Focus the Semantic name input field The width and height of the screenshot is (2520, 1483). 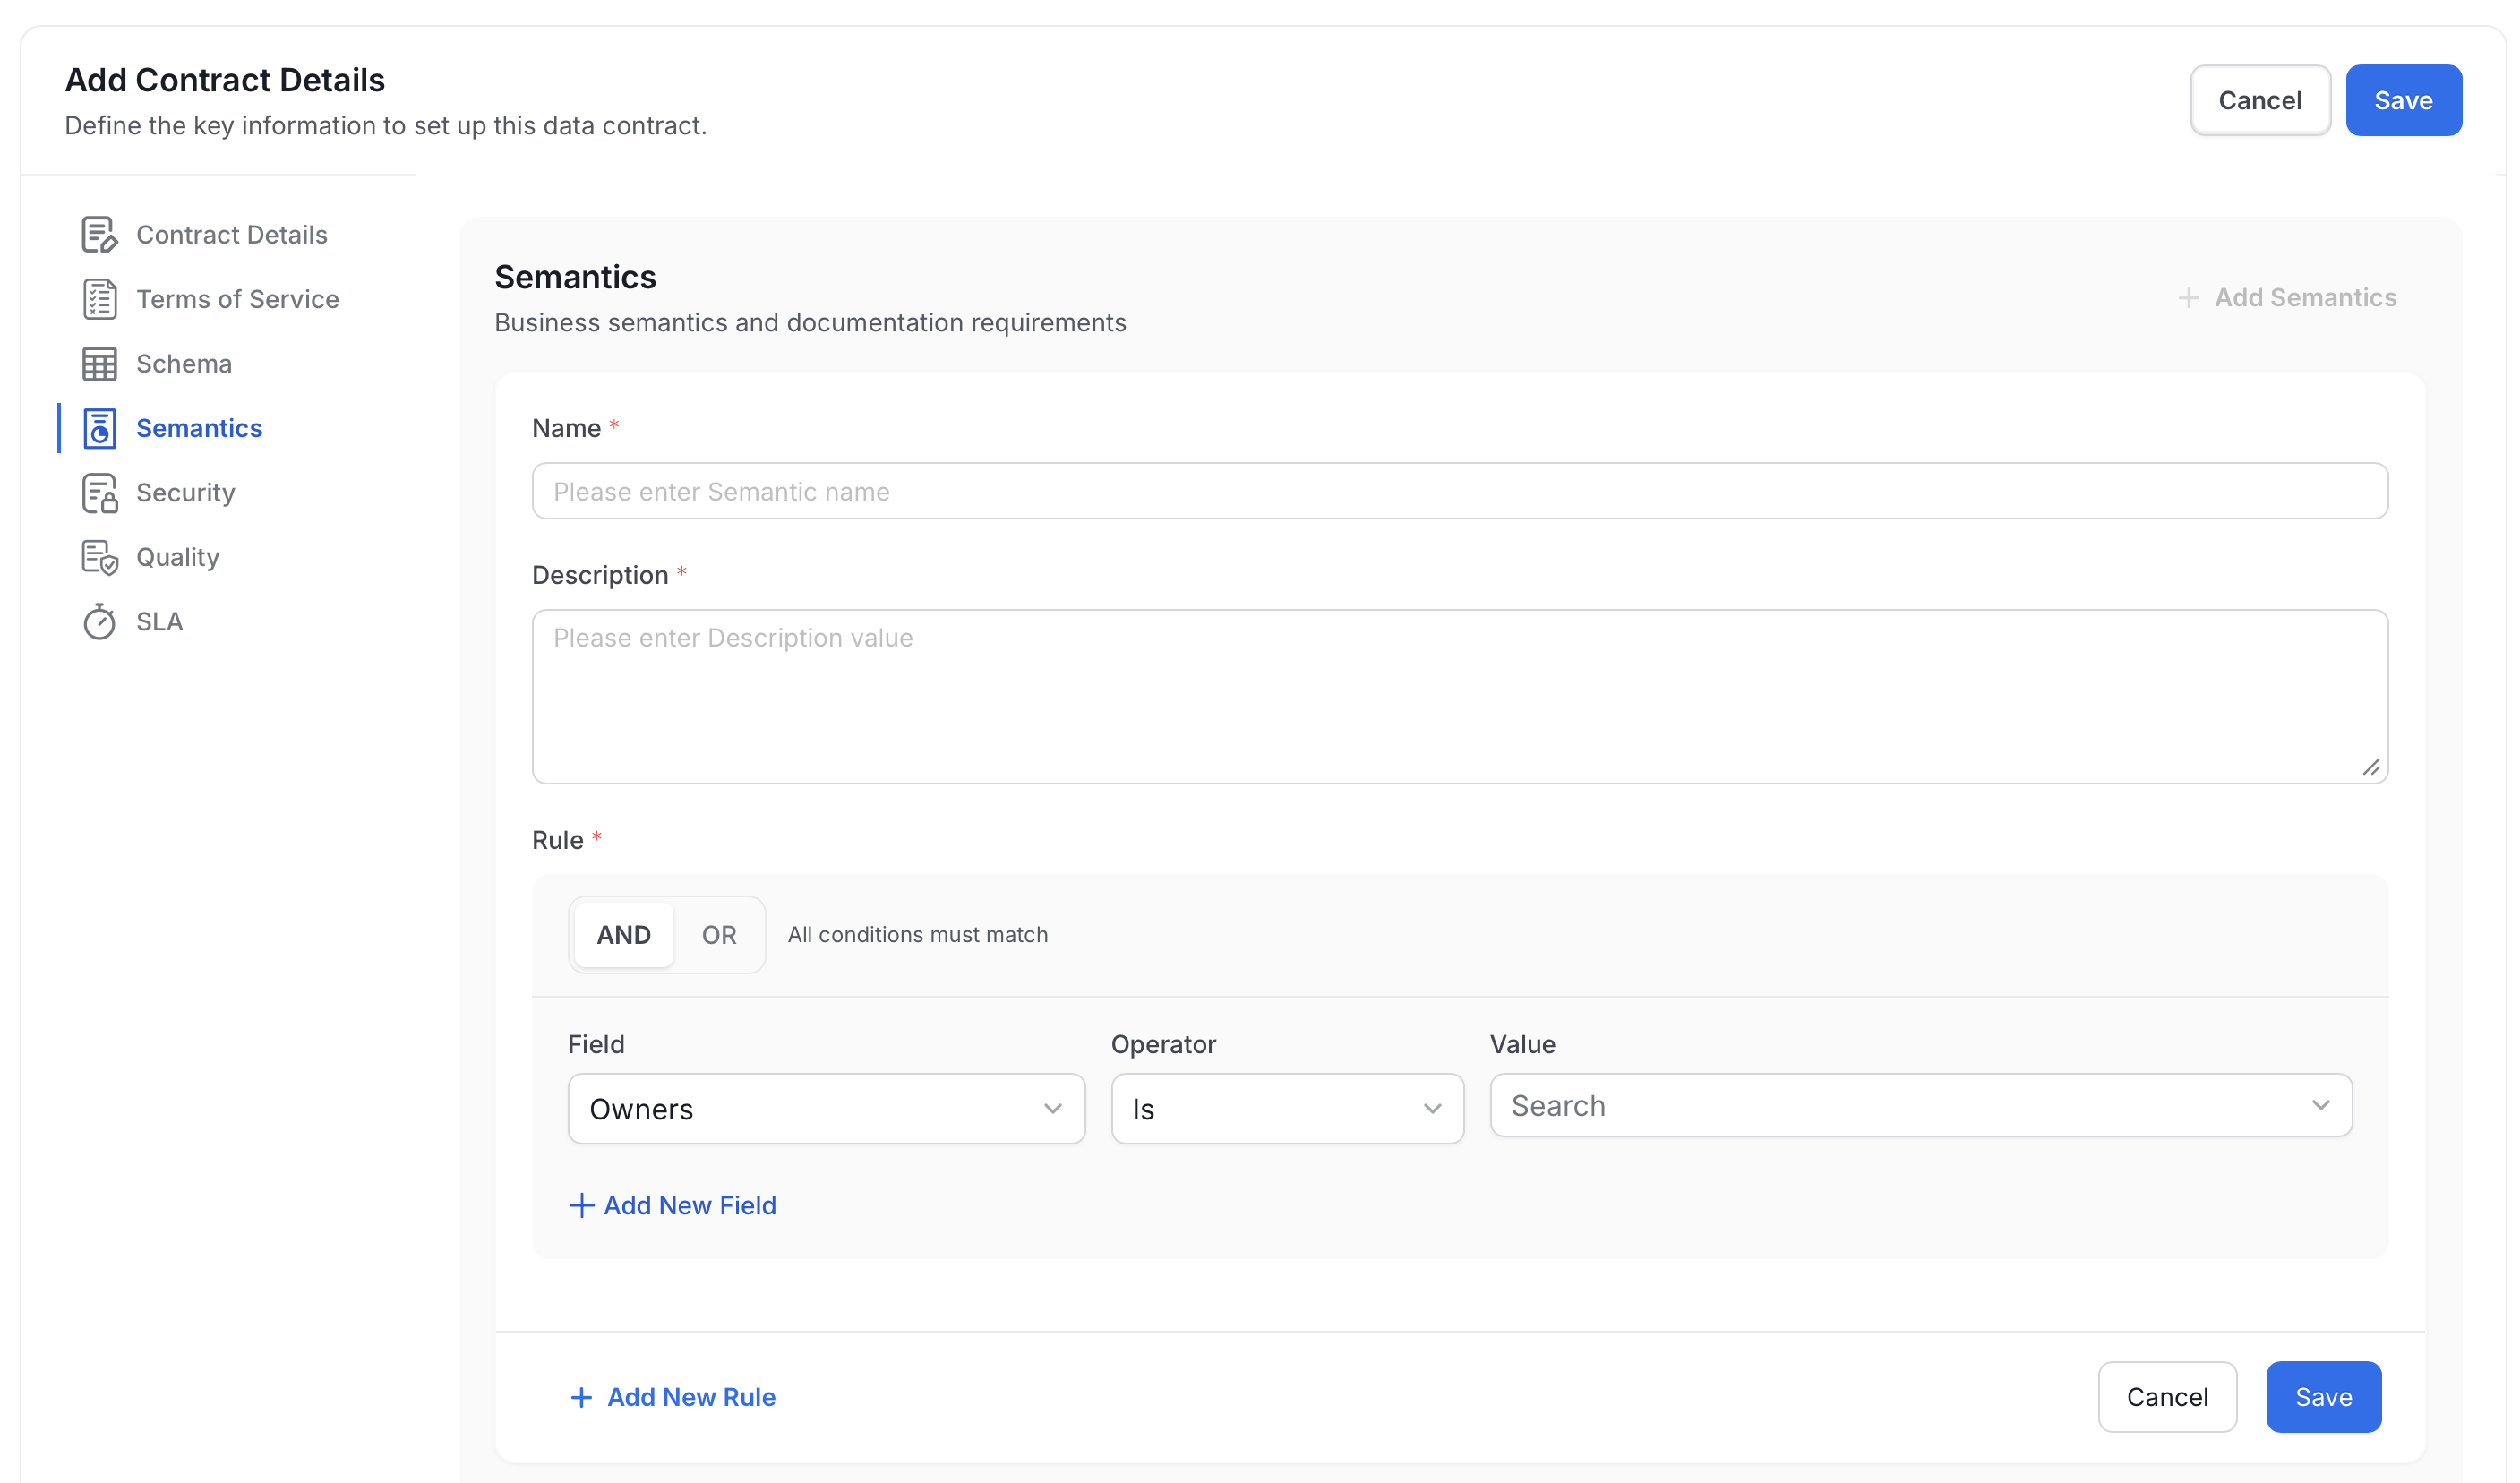click(1460, 491)
